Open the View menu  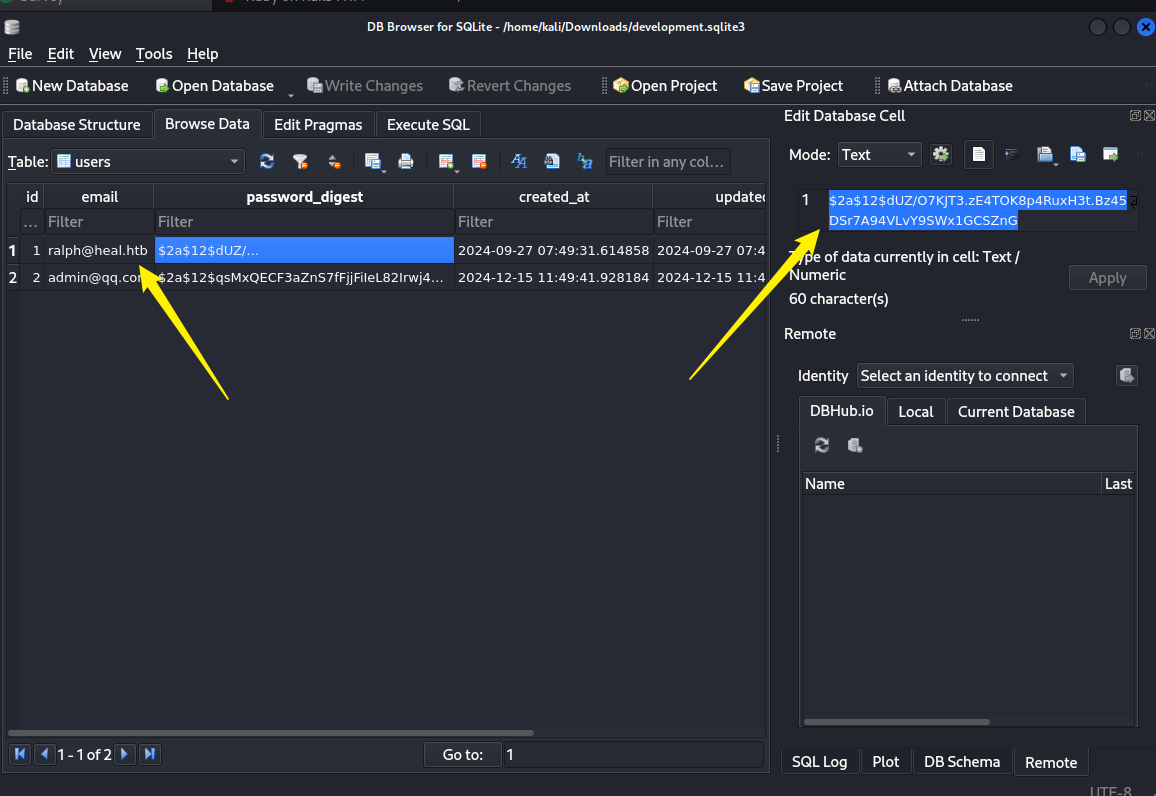[105, 54]
